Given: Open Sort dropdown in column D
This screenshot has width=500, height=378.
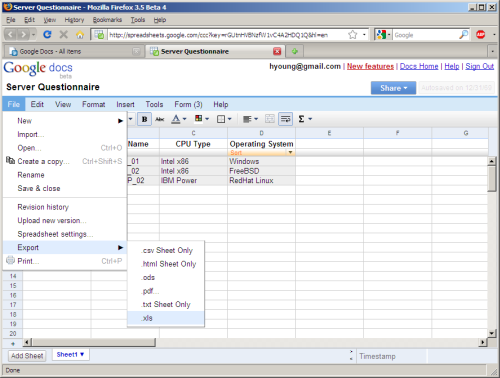Looking at the screenshot, I should point(290,153).
